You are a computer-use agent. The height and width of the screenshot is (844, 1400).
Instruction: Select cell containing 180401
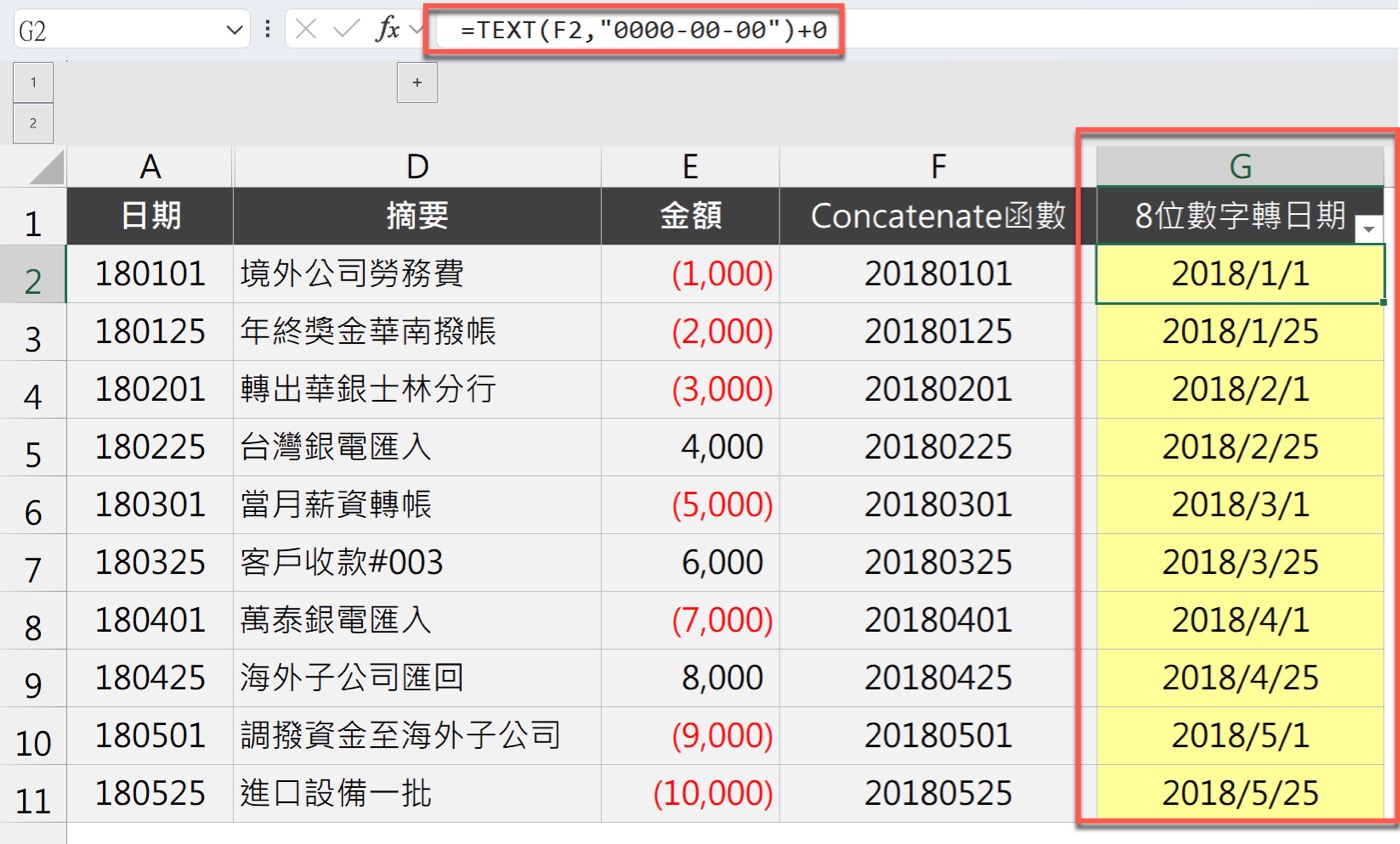(150, 621)
